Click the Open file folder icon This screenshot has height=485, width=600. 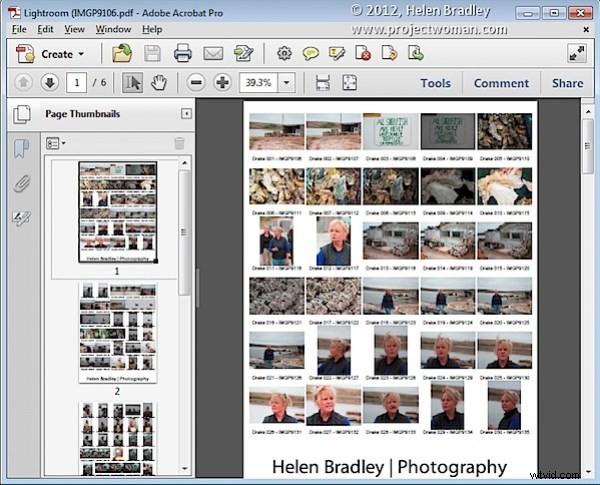(122, 53)
